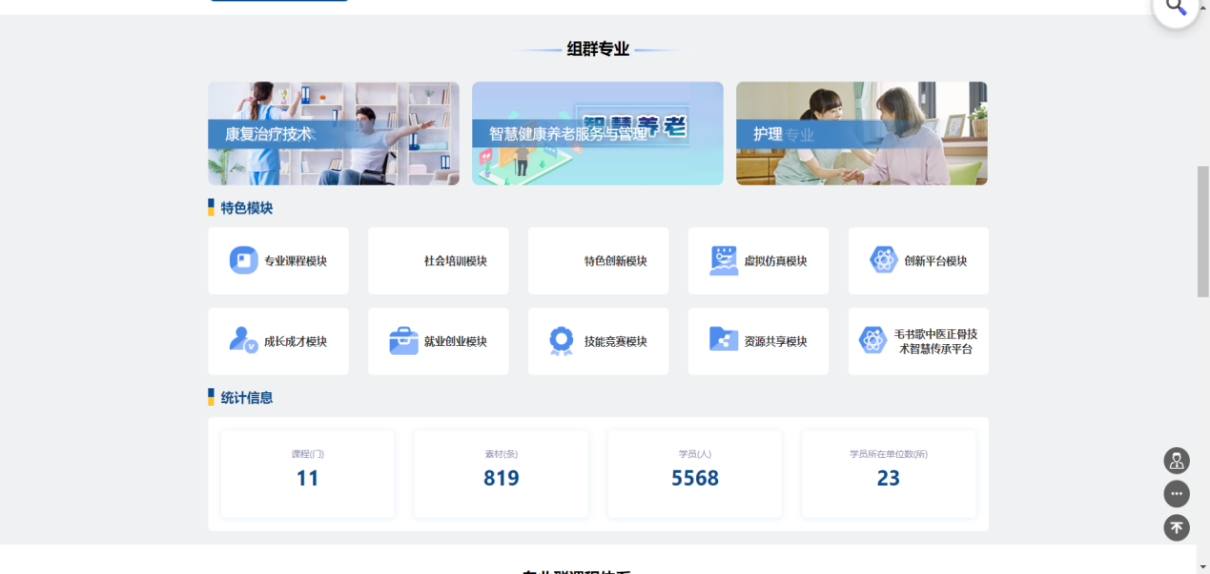This screenshot has height=574, width=1210.
Task: Click the customer service avatar icon
Action: 1176,461
